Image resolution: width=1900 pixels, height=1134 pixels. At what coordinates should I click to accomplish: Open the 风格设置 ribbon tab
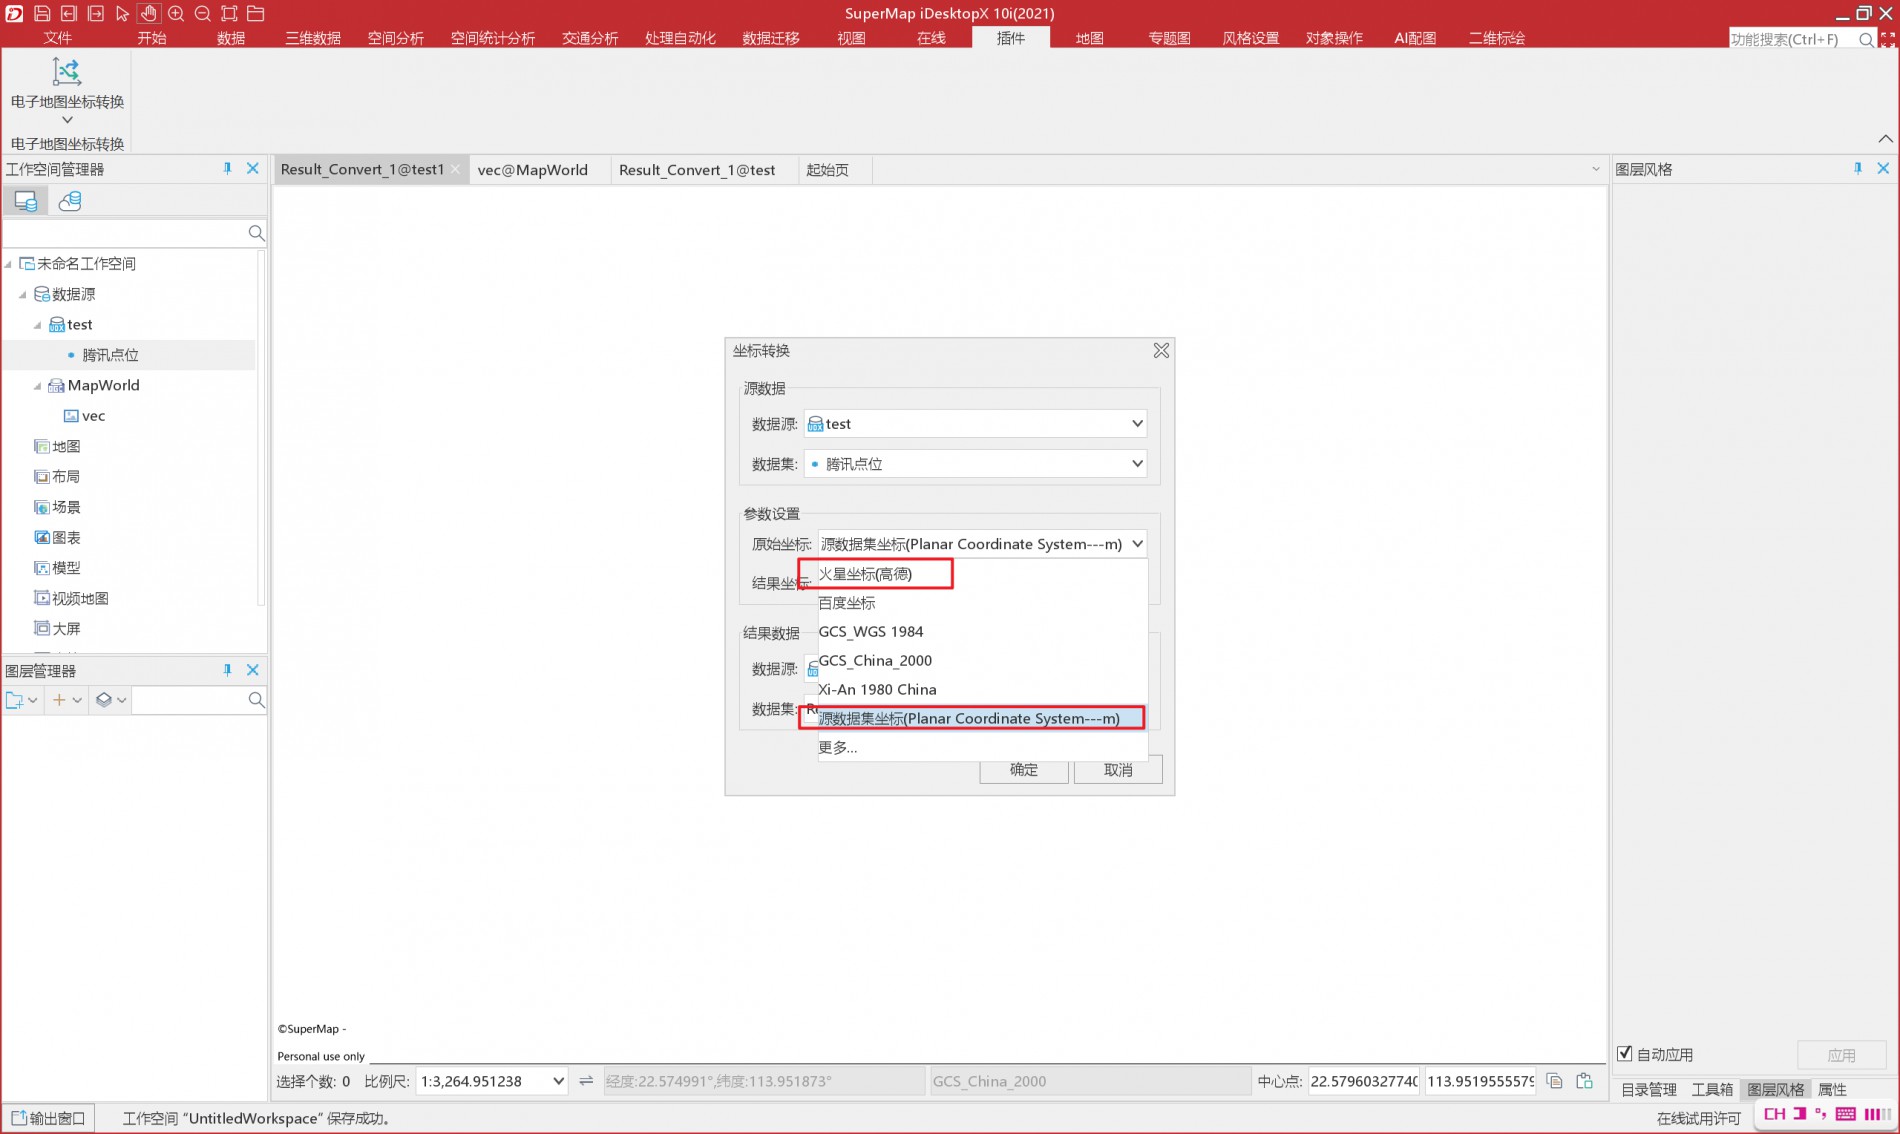1251,38
